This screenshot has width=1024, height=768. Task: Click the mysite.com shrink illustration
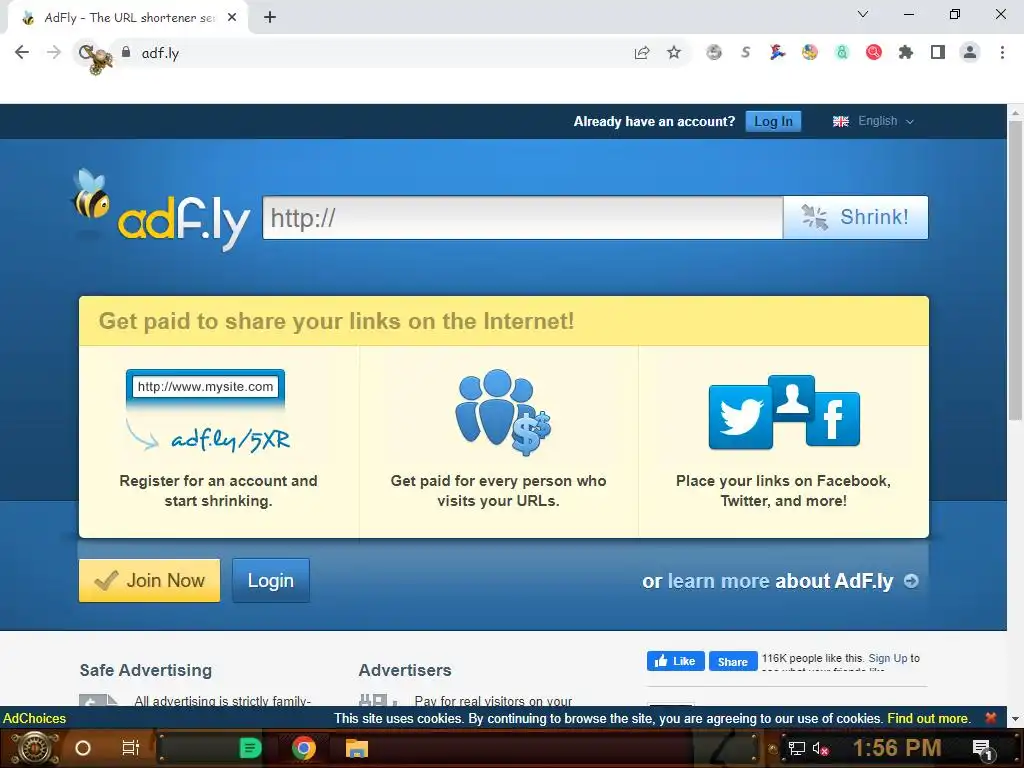(x=206, y=411)
